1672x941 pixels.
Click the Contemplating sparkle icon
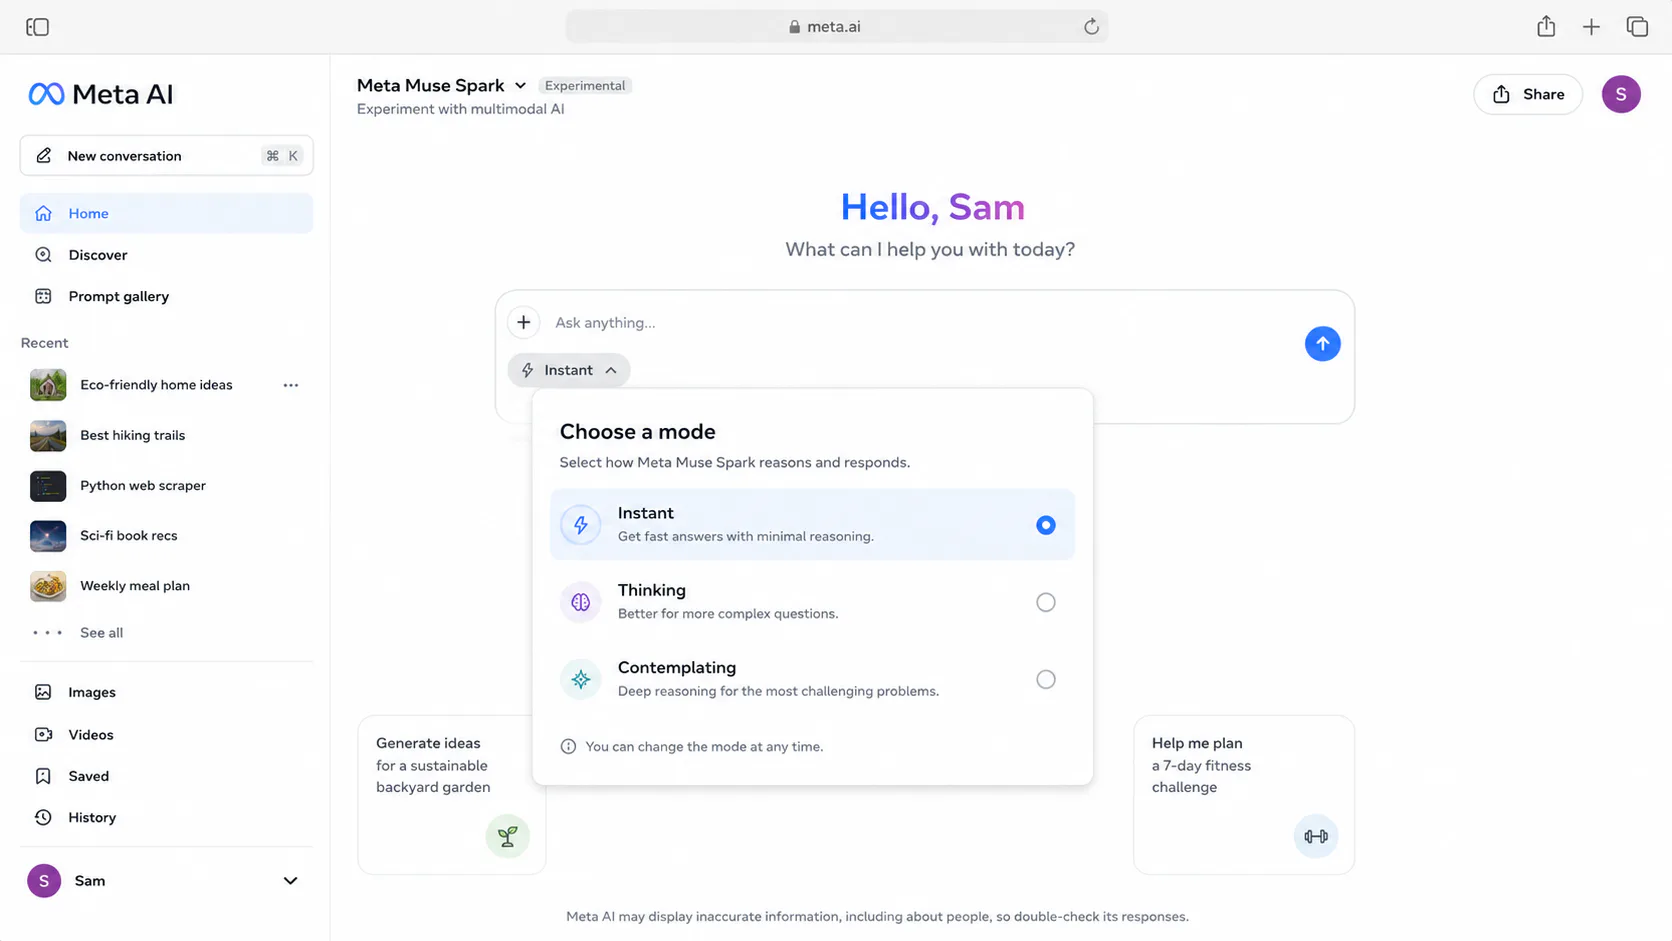point(580,679)
